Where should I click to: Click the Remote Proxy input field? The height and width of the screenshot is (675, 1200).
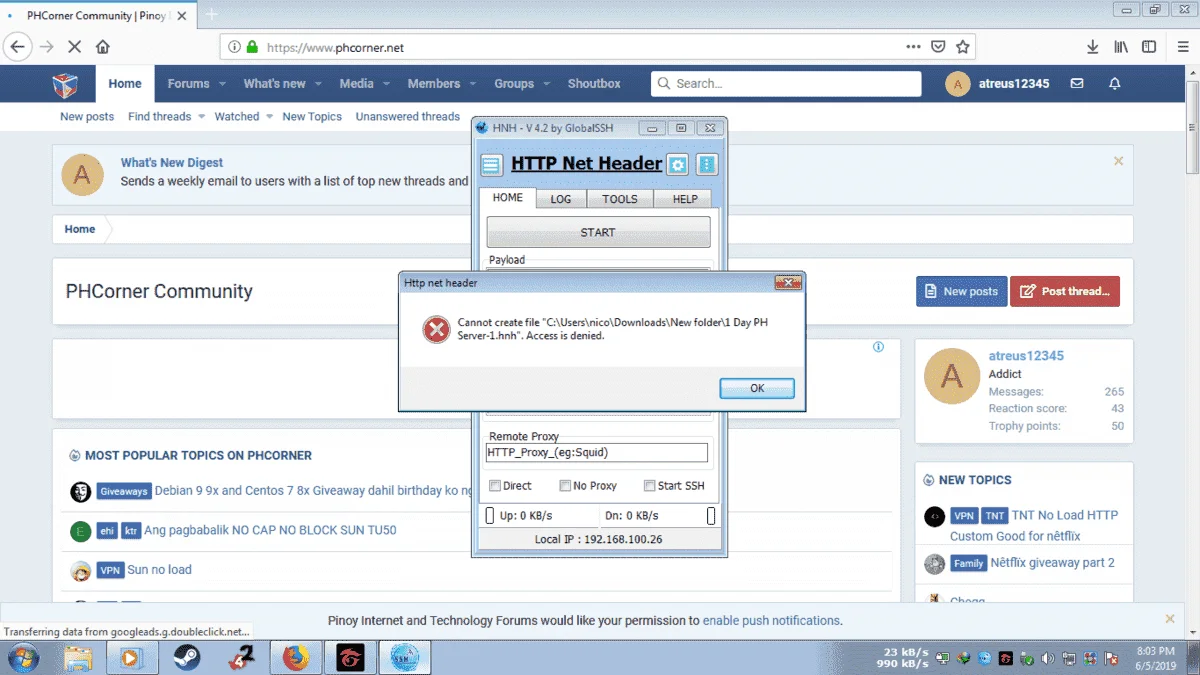point(597,453)
